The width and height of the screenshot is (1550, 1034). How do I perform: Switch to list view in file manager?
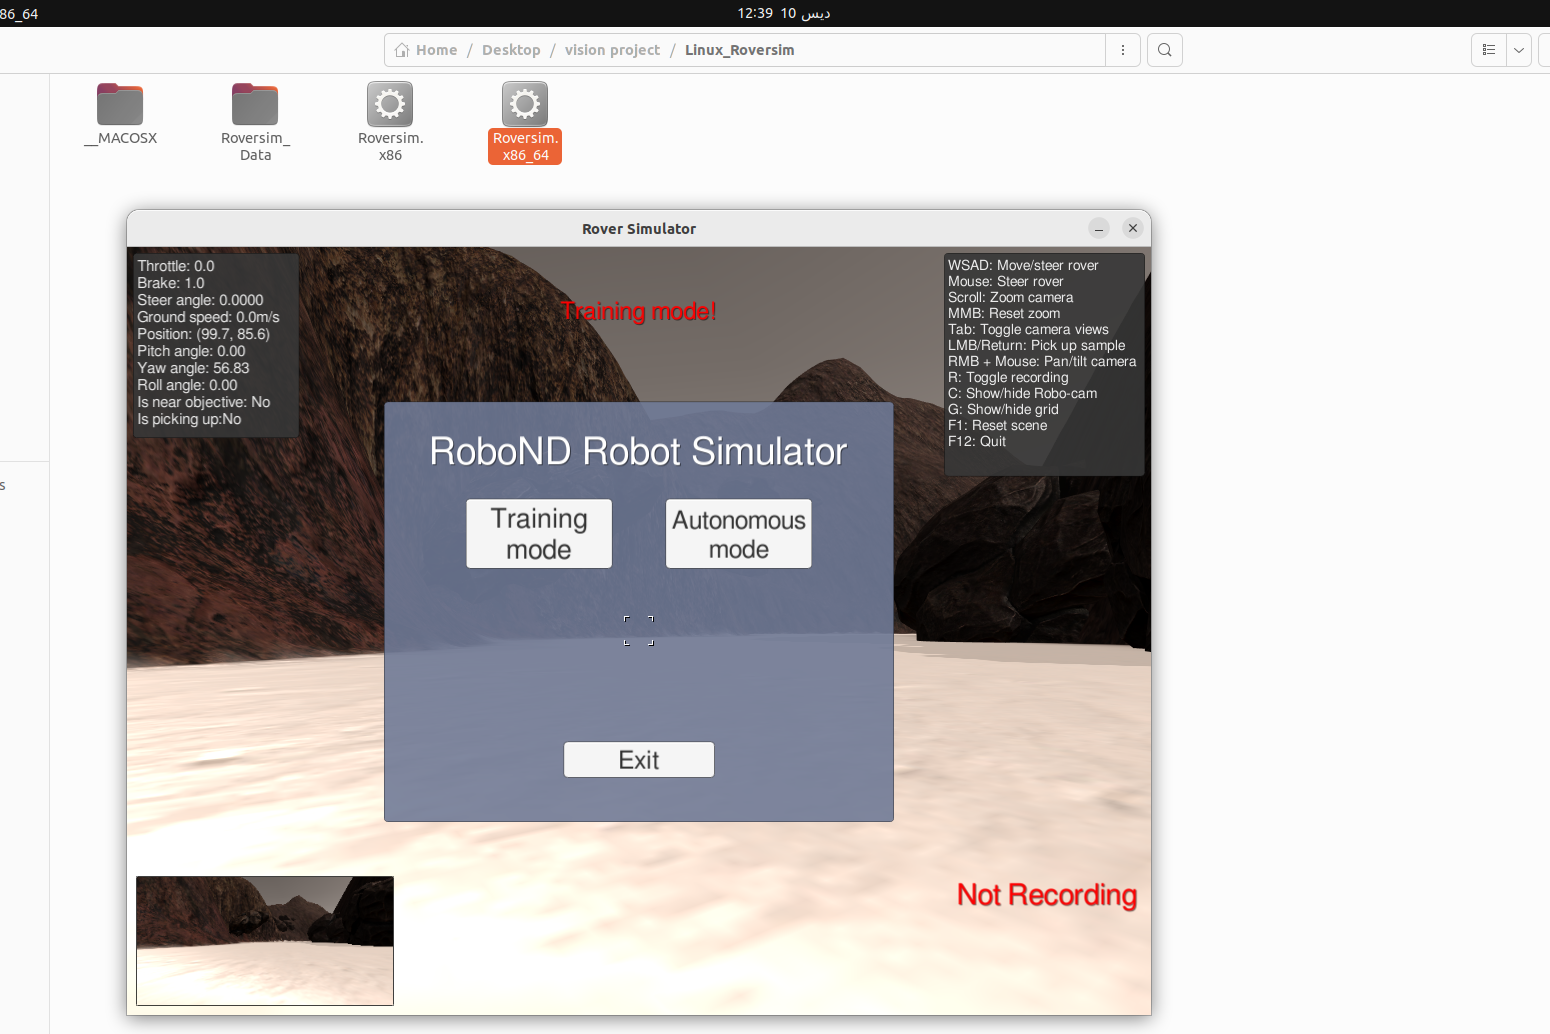click(x=1489, y=50)
